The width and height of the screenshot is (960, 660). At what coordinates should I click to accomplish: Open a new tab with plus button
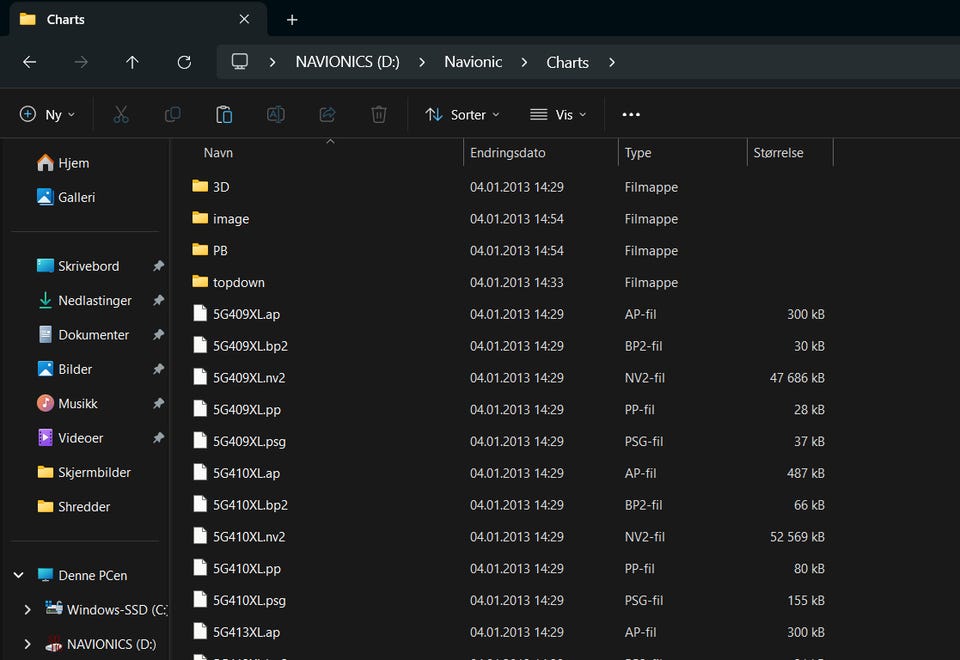point(292,20)
